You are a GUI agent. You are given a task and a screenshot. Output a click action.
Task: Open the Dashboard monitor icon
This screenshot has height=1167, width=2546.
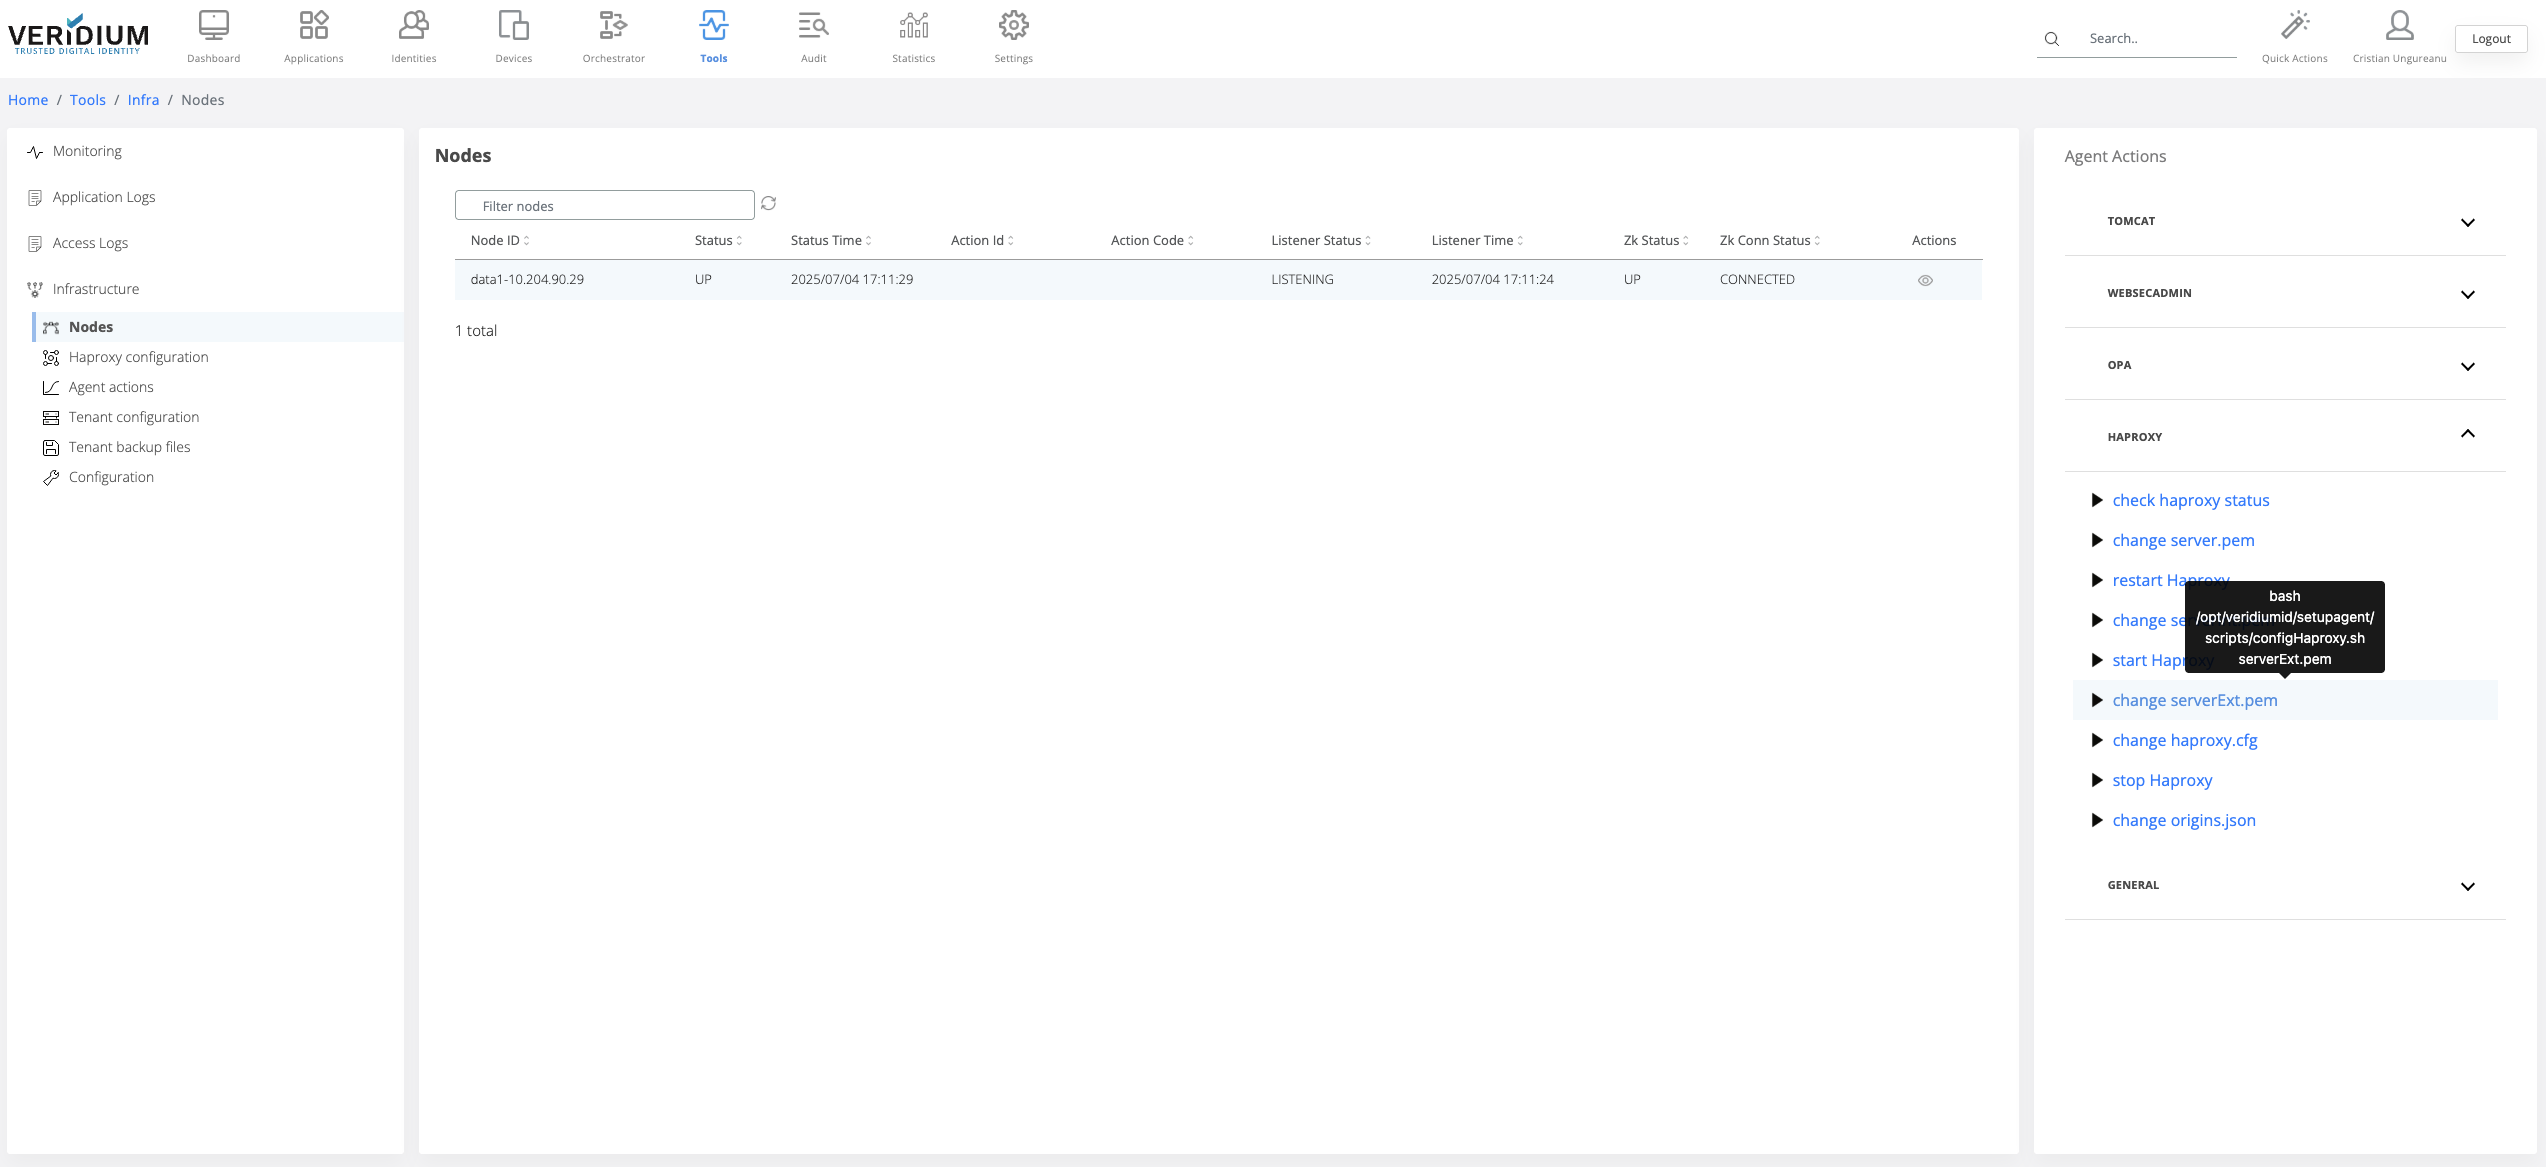tap(213, 26)
